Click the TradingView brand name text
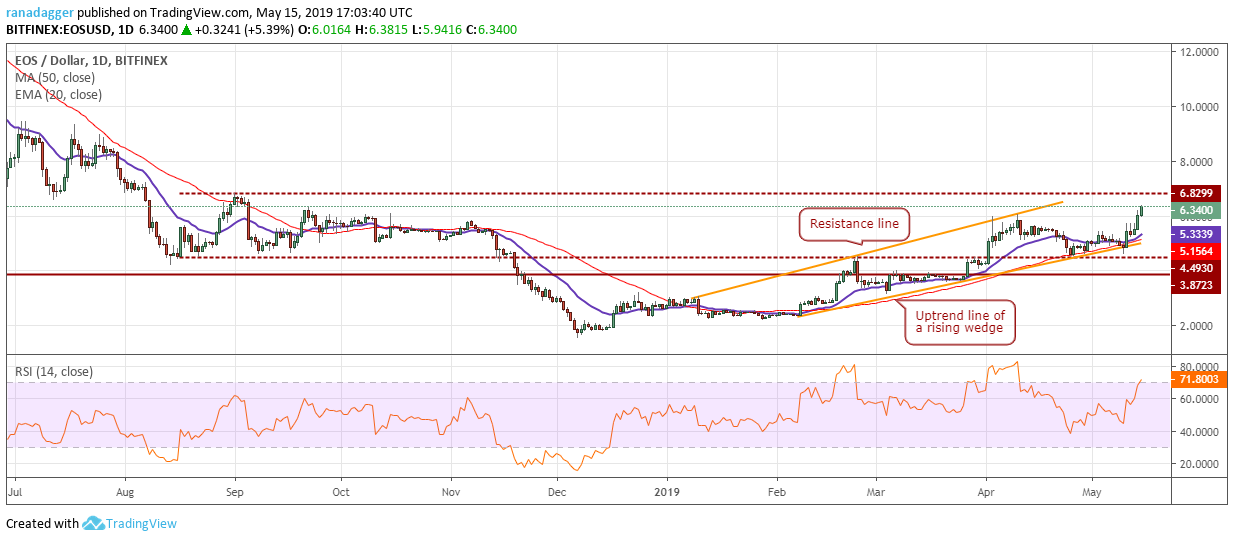1234x541 pixels. pos(141,523)
